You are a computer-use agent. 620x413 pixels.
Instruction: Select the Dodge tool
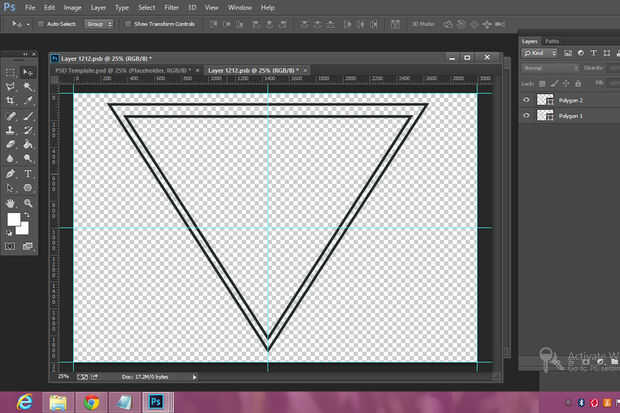[x=28, y=158]
